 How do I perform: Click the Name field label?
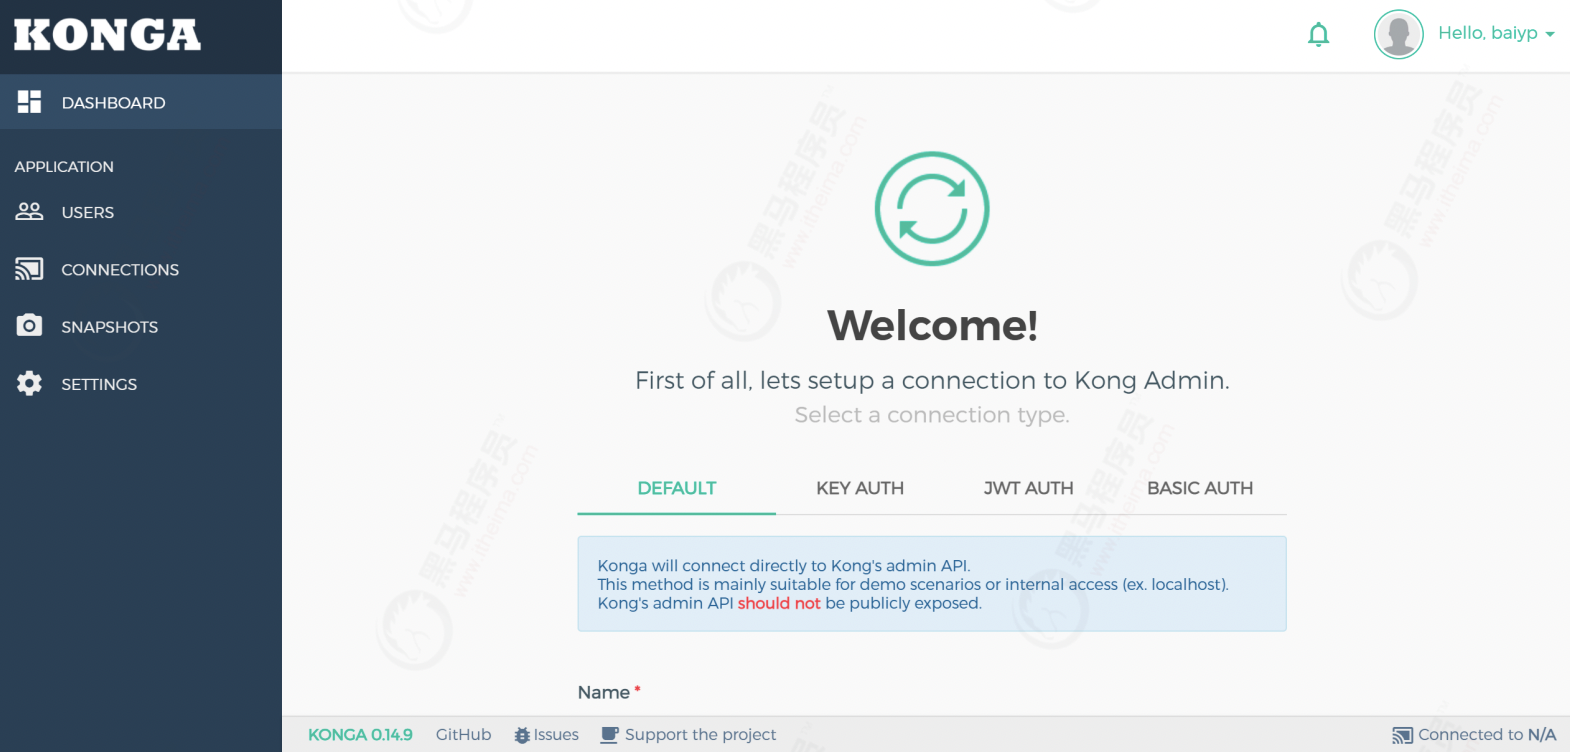pyautogui.click(x=604, y=692)
